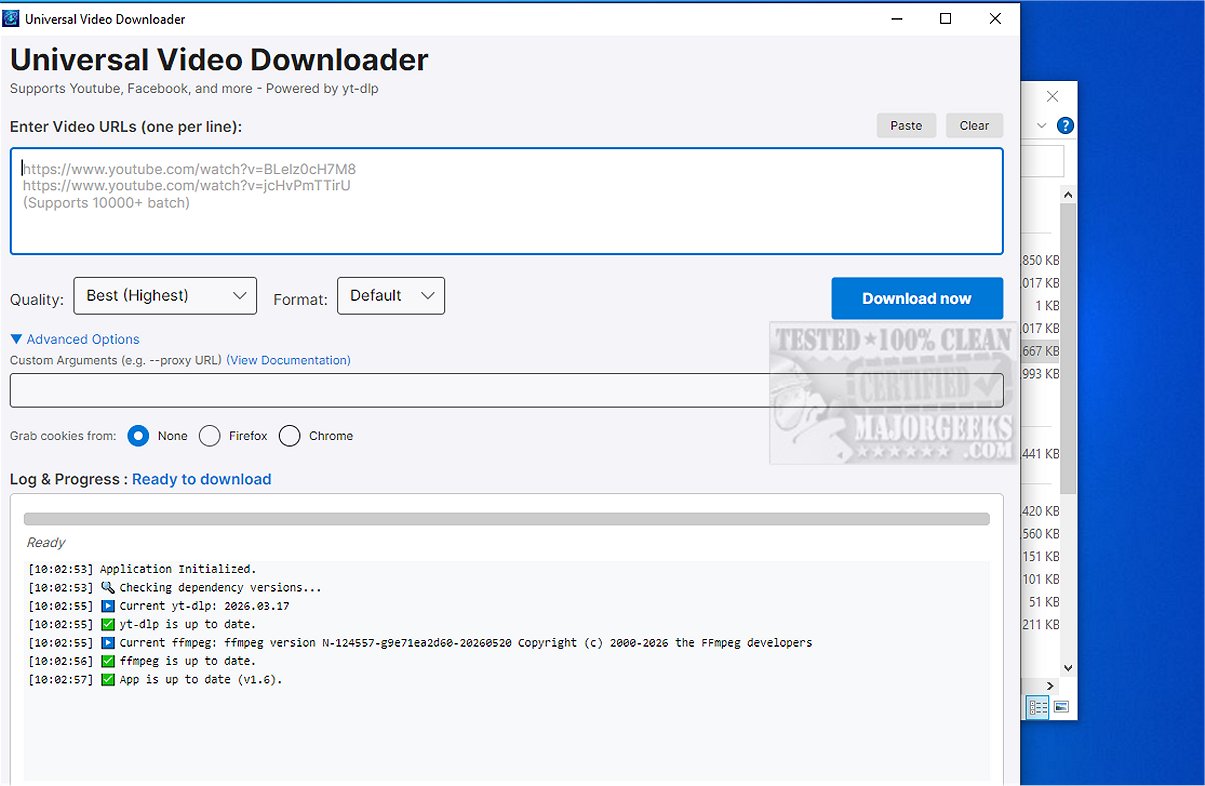Click the blue play icon beside Current ffmpeg
Screen dimensions: 1205x786
point(108,643)
